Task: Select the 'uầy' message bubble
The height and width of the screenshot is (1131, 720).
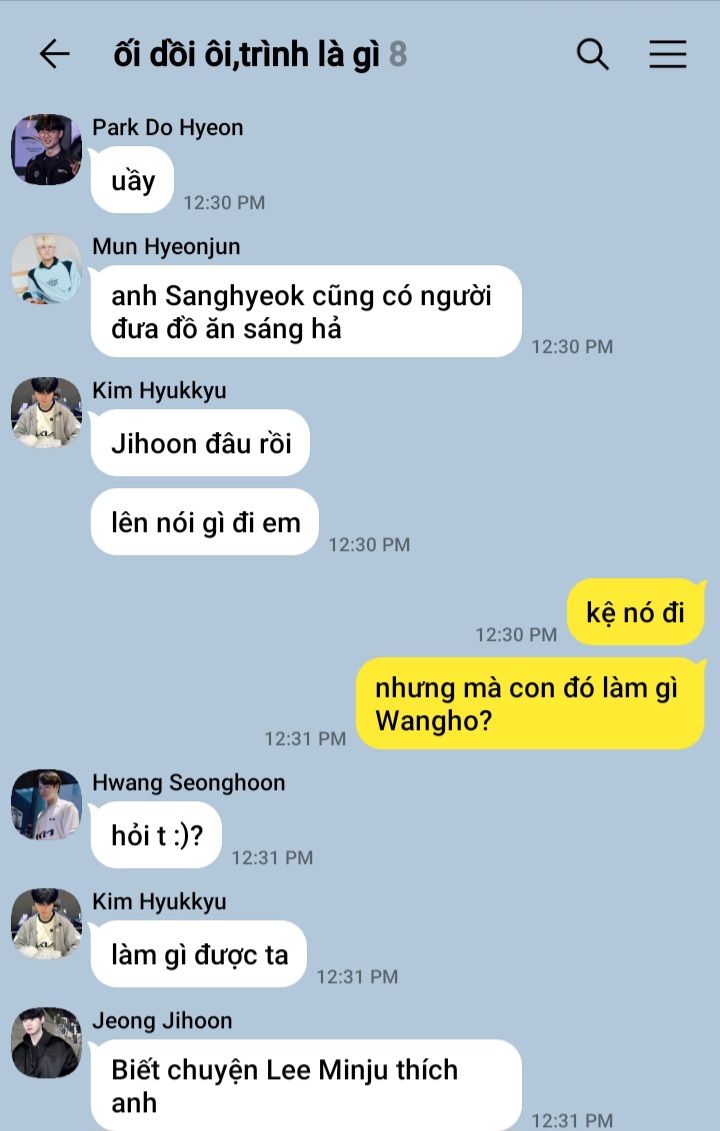Action: click(133, 180)
